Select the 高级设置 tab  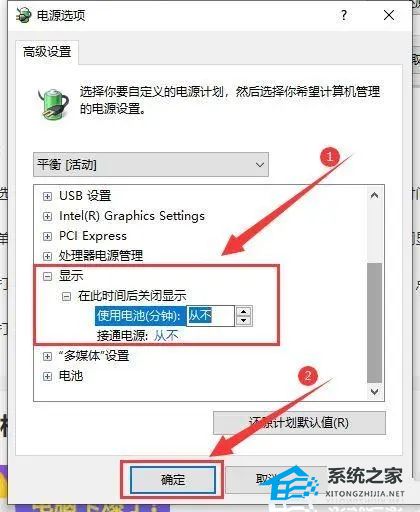(x=47, y=52)
